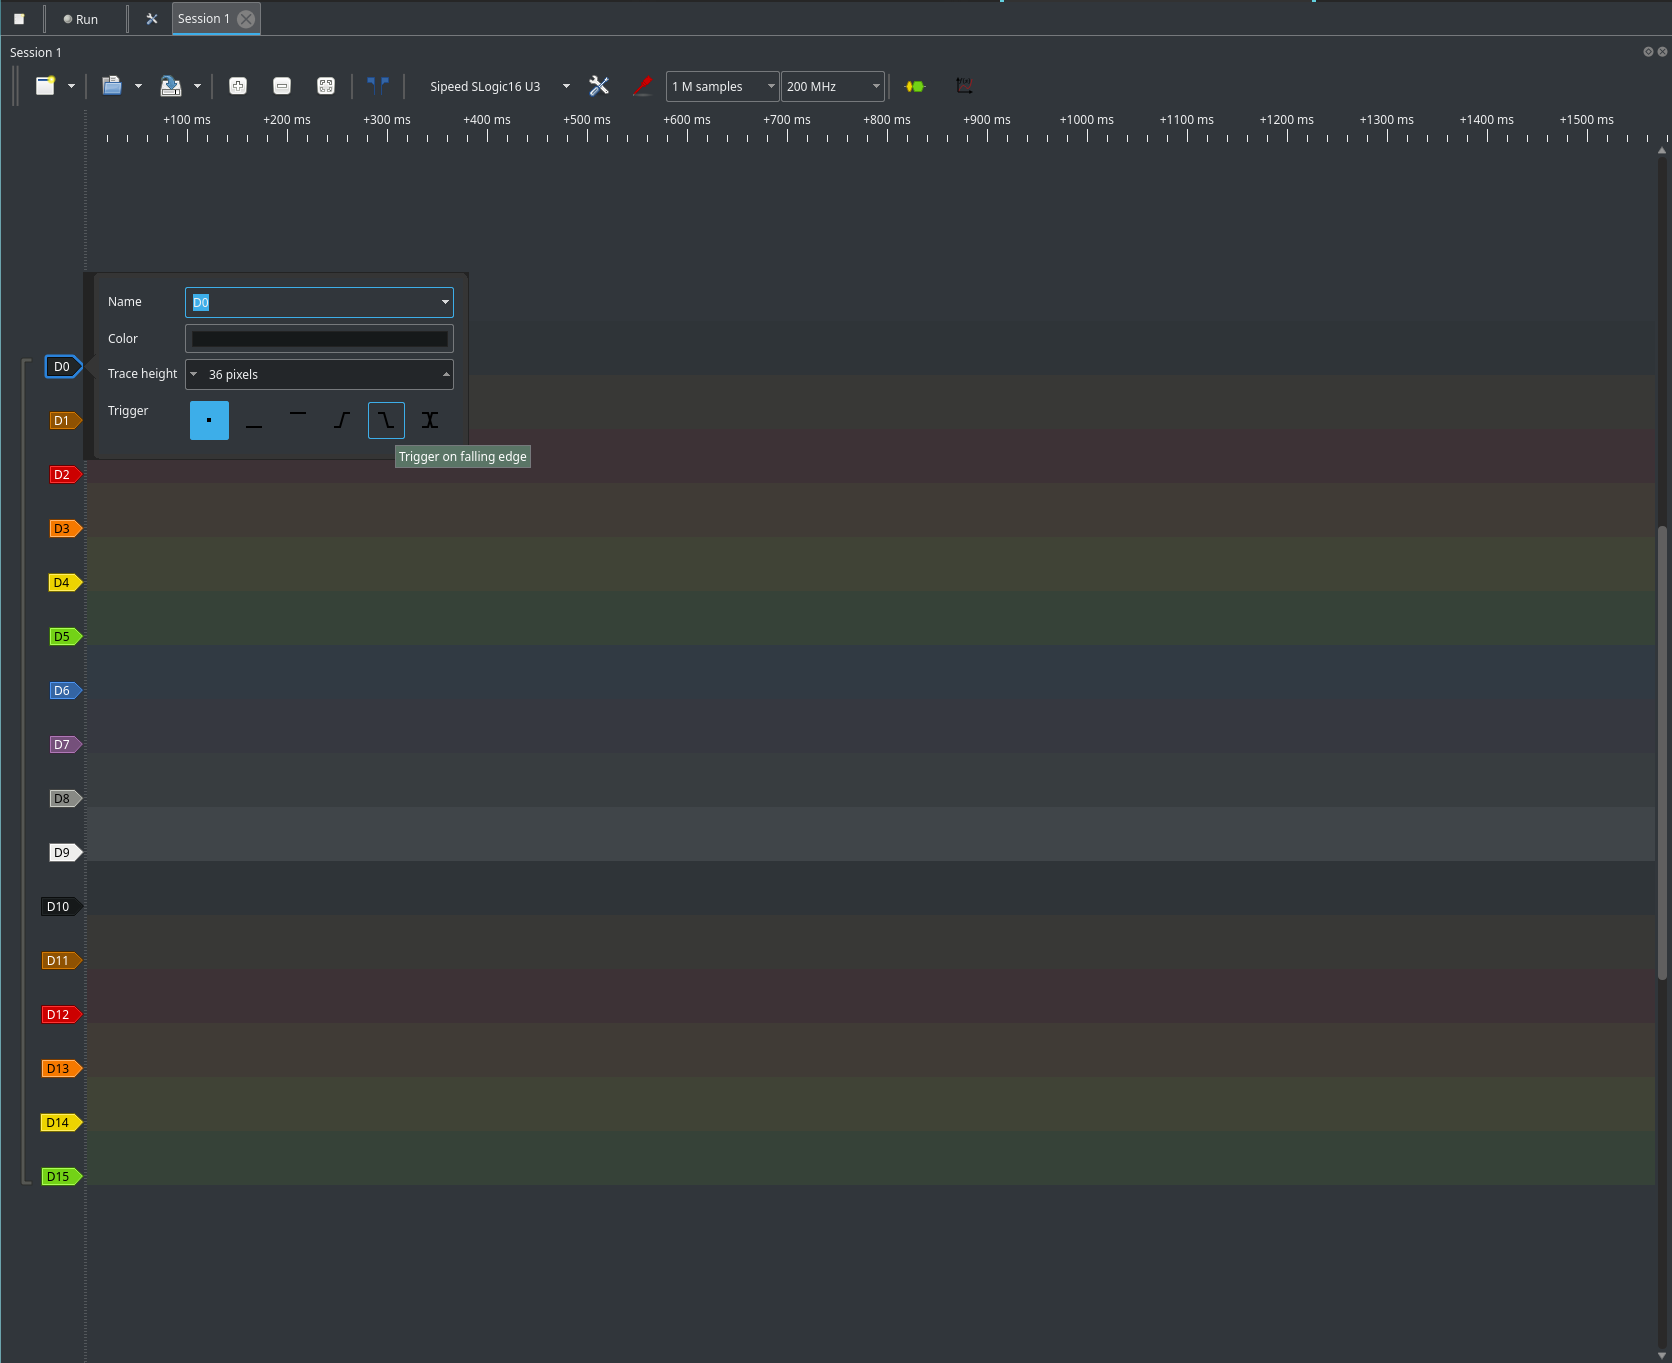The width and height of the screenshot is (1672, 1363).
Task: Switch to the Session 1 tab
Action: coord(204,19)
